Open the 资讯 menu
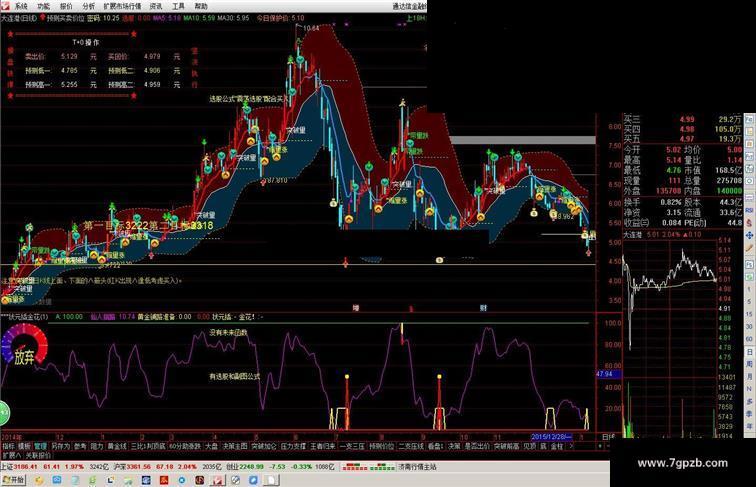 [x=156, y=6]
